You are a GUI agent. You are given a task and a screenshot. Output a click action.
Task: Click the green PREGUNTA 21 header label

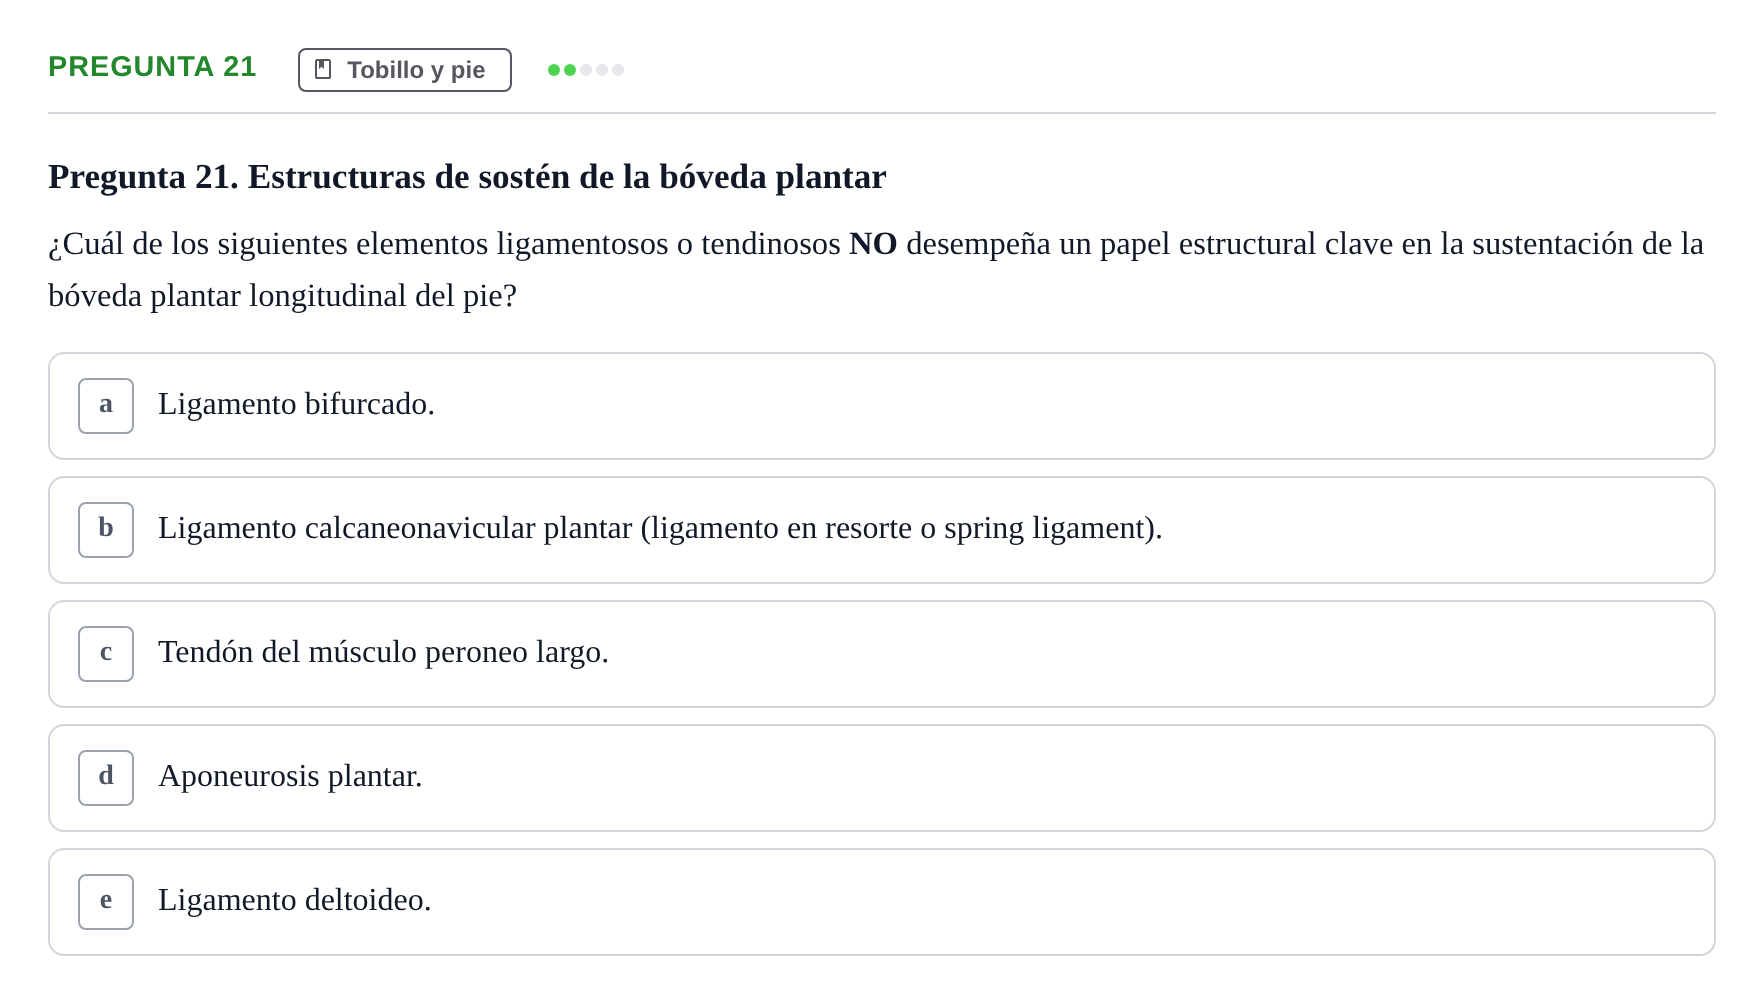152,66
